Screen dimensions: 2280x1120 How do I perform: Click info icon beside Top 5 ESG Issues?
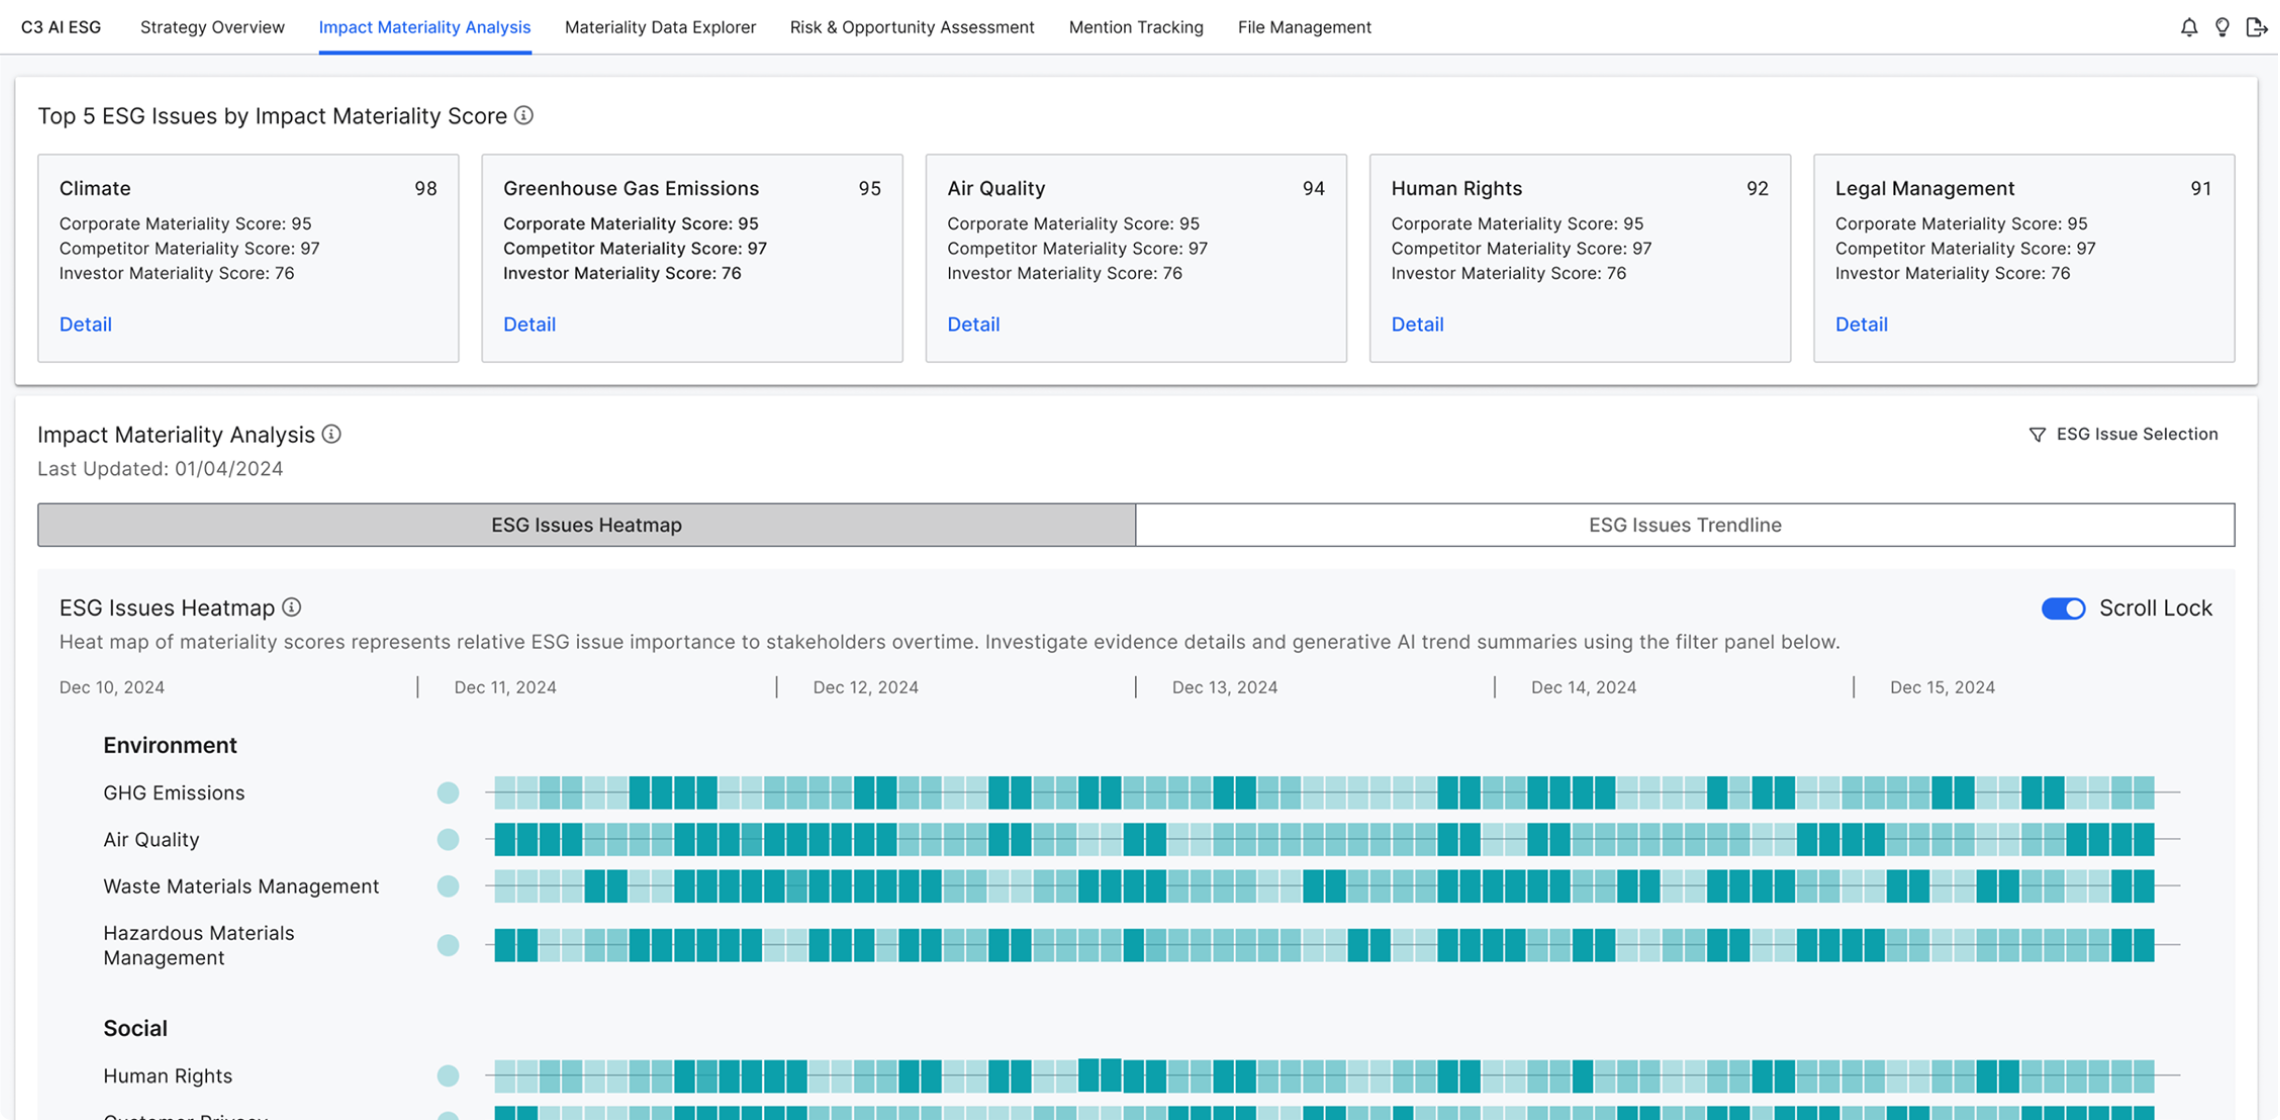pos(524,115)
